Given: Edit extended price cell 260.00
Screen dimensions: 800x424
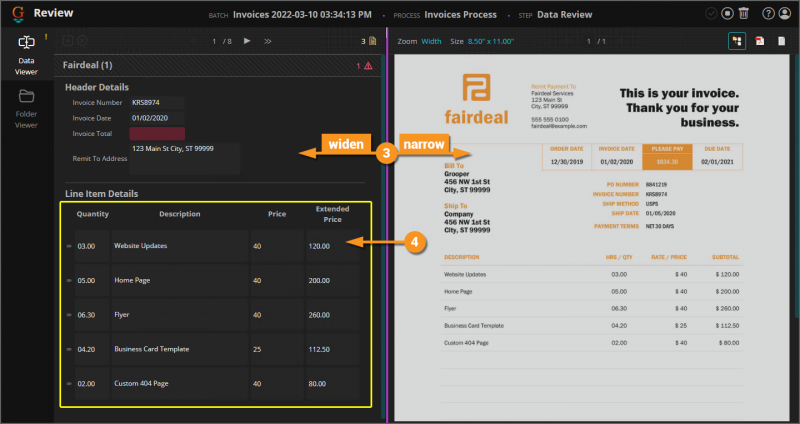Looking at the screenshot, I should pyautogui.click(x=333, y=315).
